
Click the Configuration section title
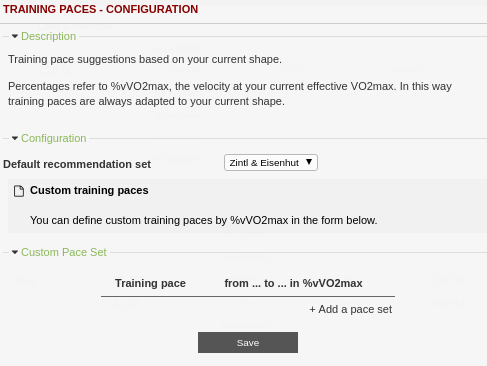[54, 138]
